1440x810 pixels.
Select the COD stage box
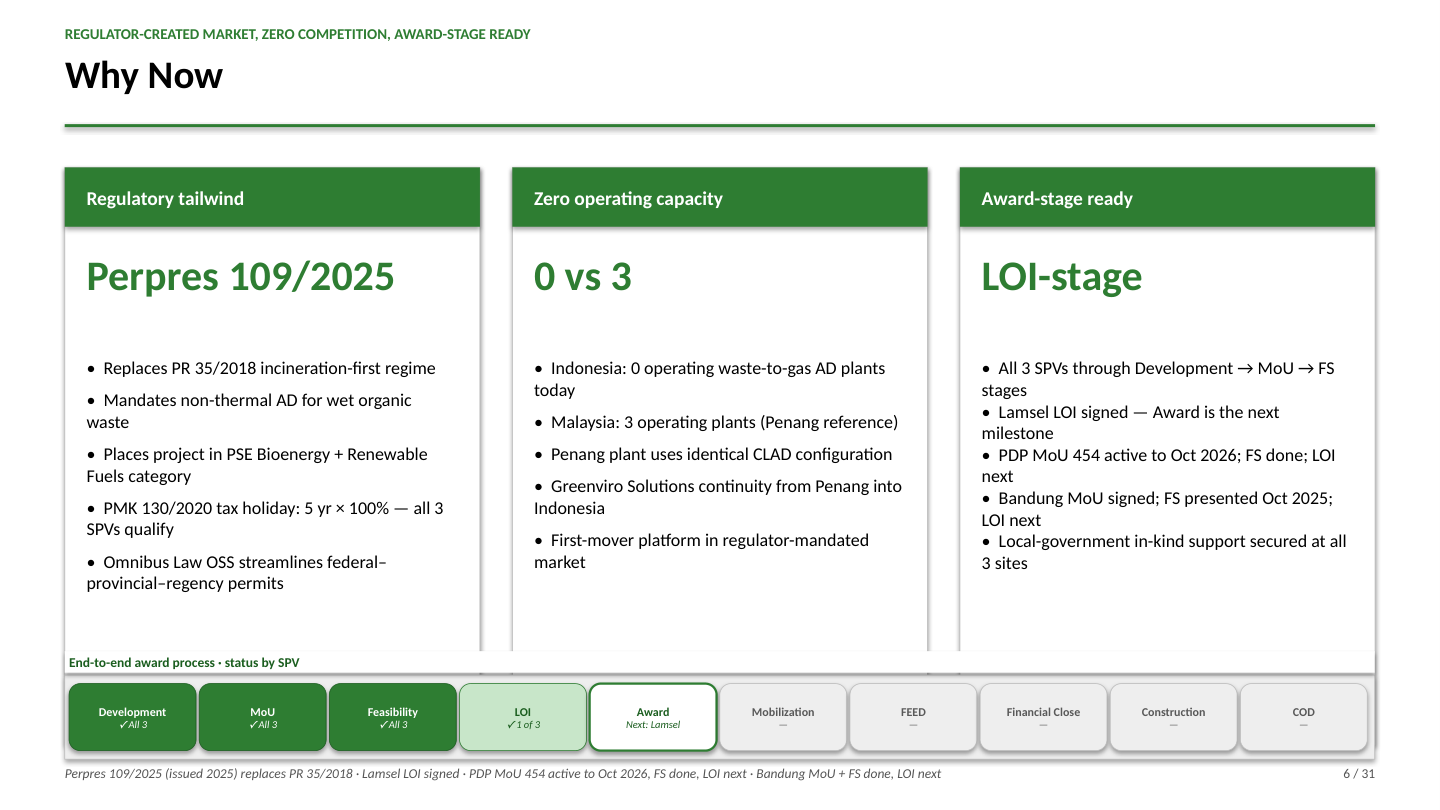pos(1303,717)
